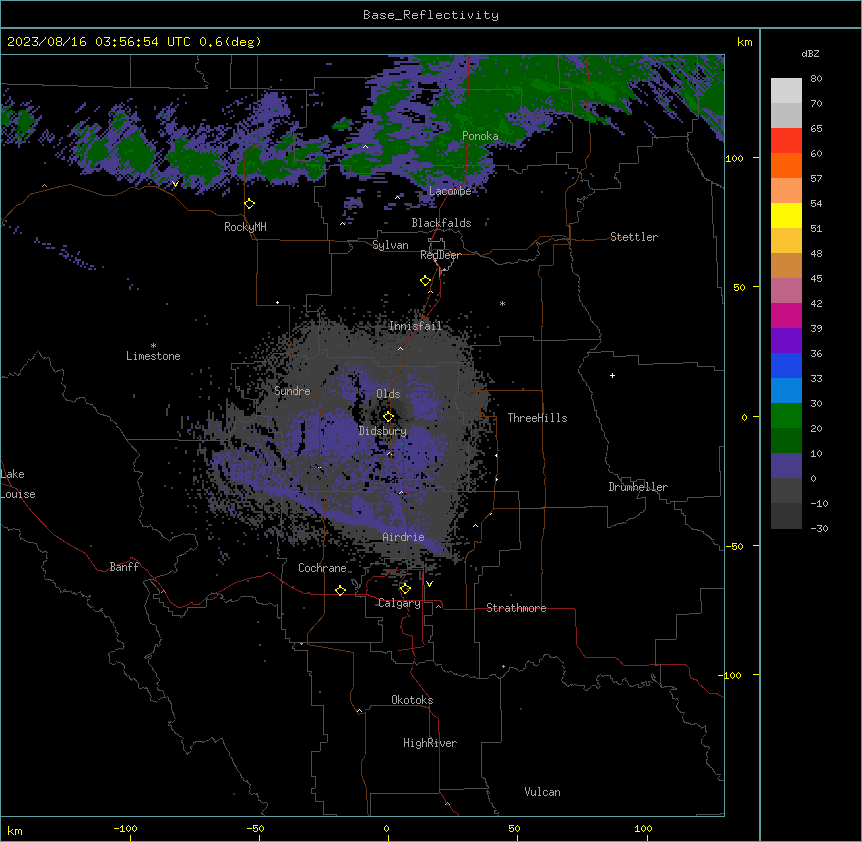The height and width of the screenshot is (842, 862).
Task: Click the 0 tick on the right axis
Action: click(744, 417)
